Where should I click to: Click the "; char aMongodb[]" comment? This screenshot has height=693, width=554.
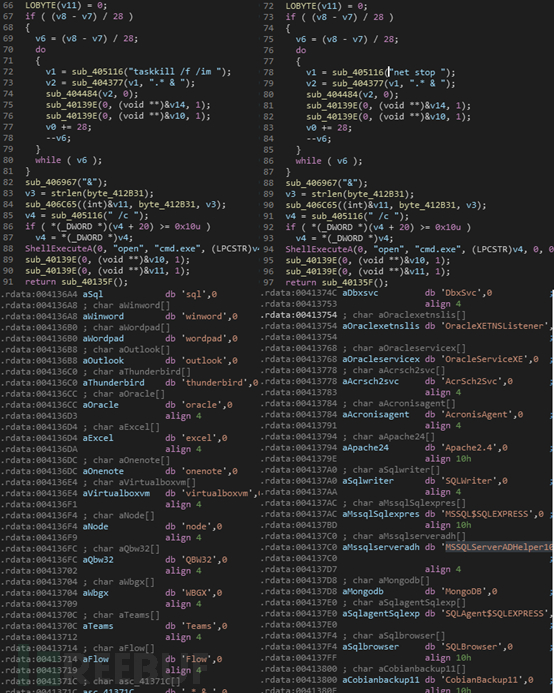[x=386, y=580]
